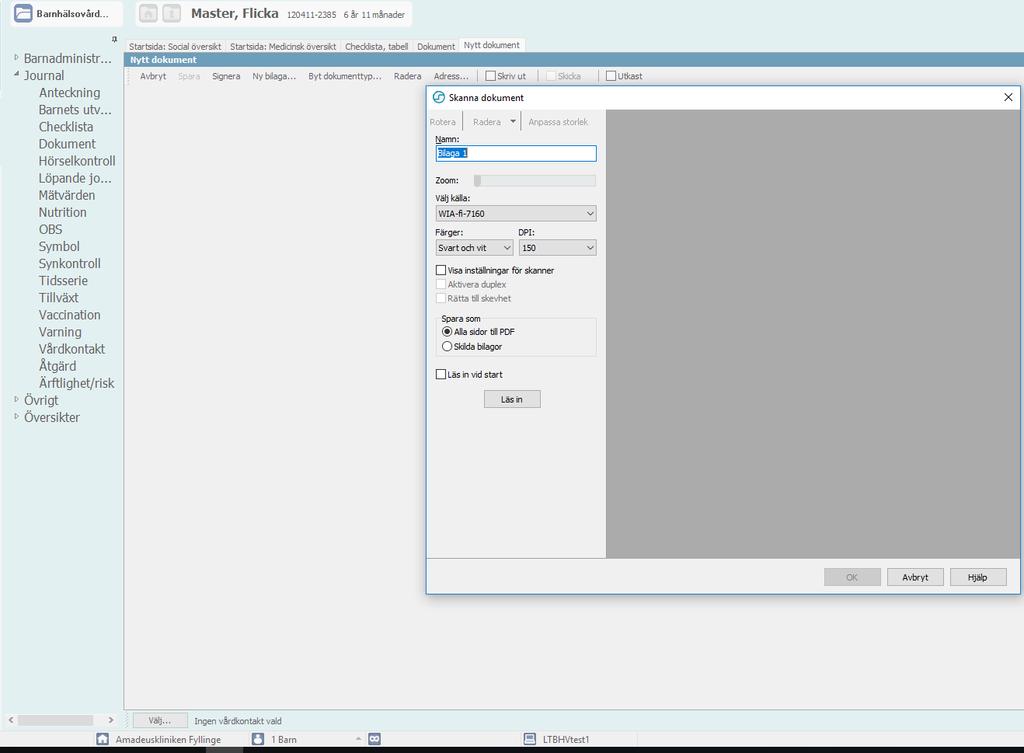Select Alla sidor till PDF radio button
1024x753 pixels.
point(447,332)
